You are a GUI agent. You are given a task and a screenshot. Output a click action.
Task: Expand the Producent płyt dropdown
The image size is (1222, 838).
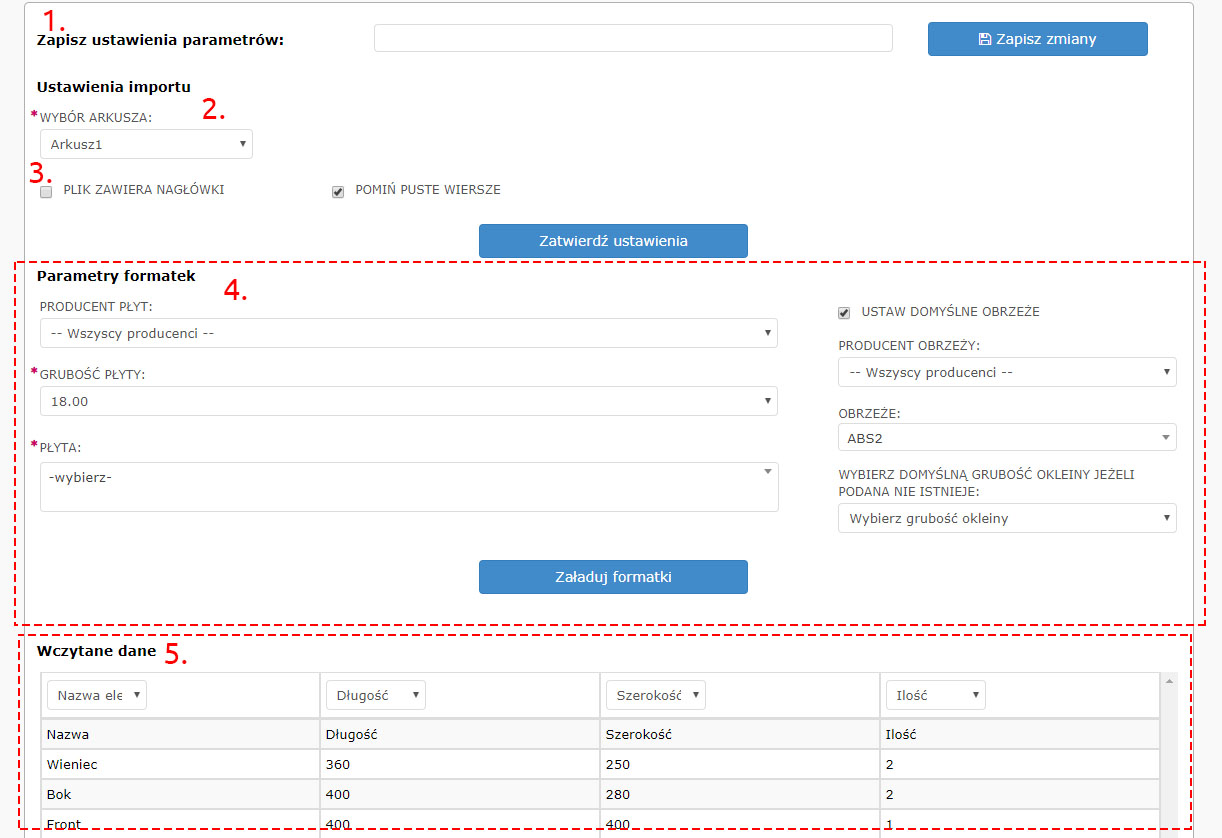(408, 333)
